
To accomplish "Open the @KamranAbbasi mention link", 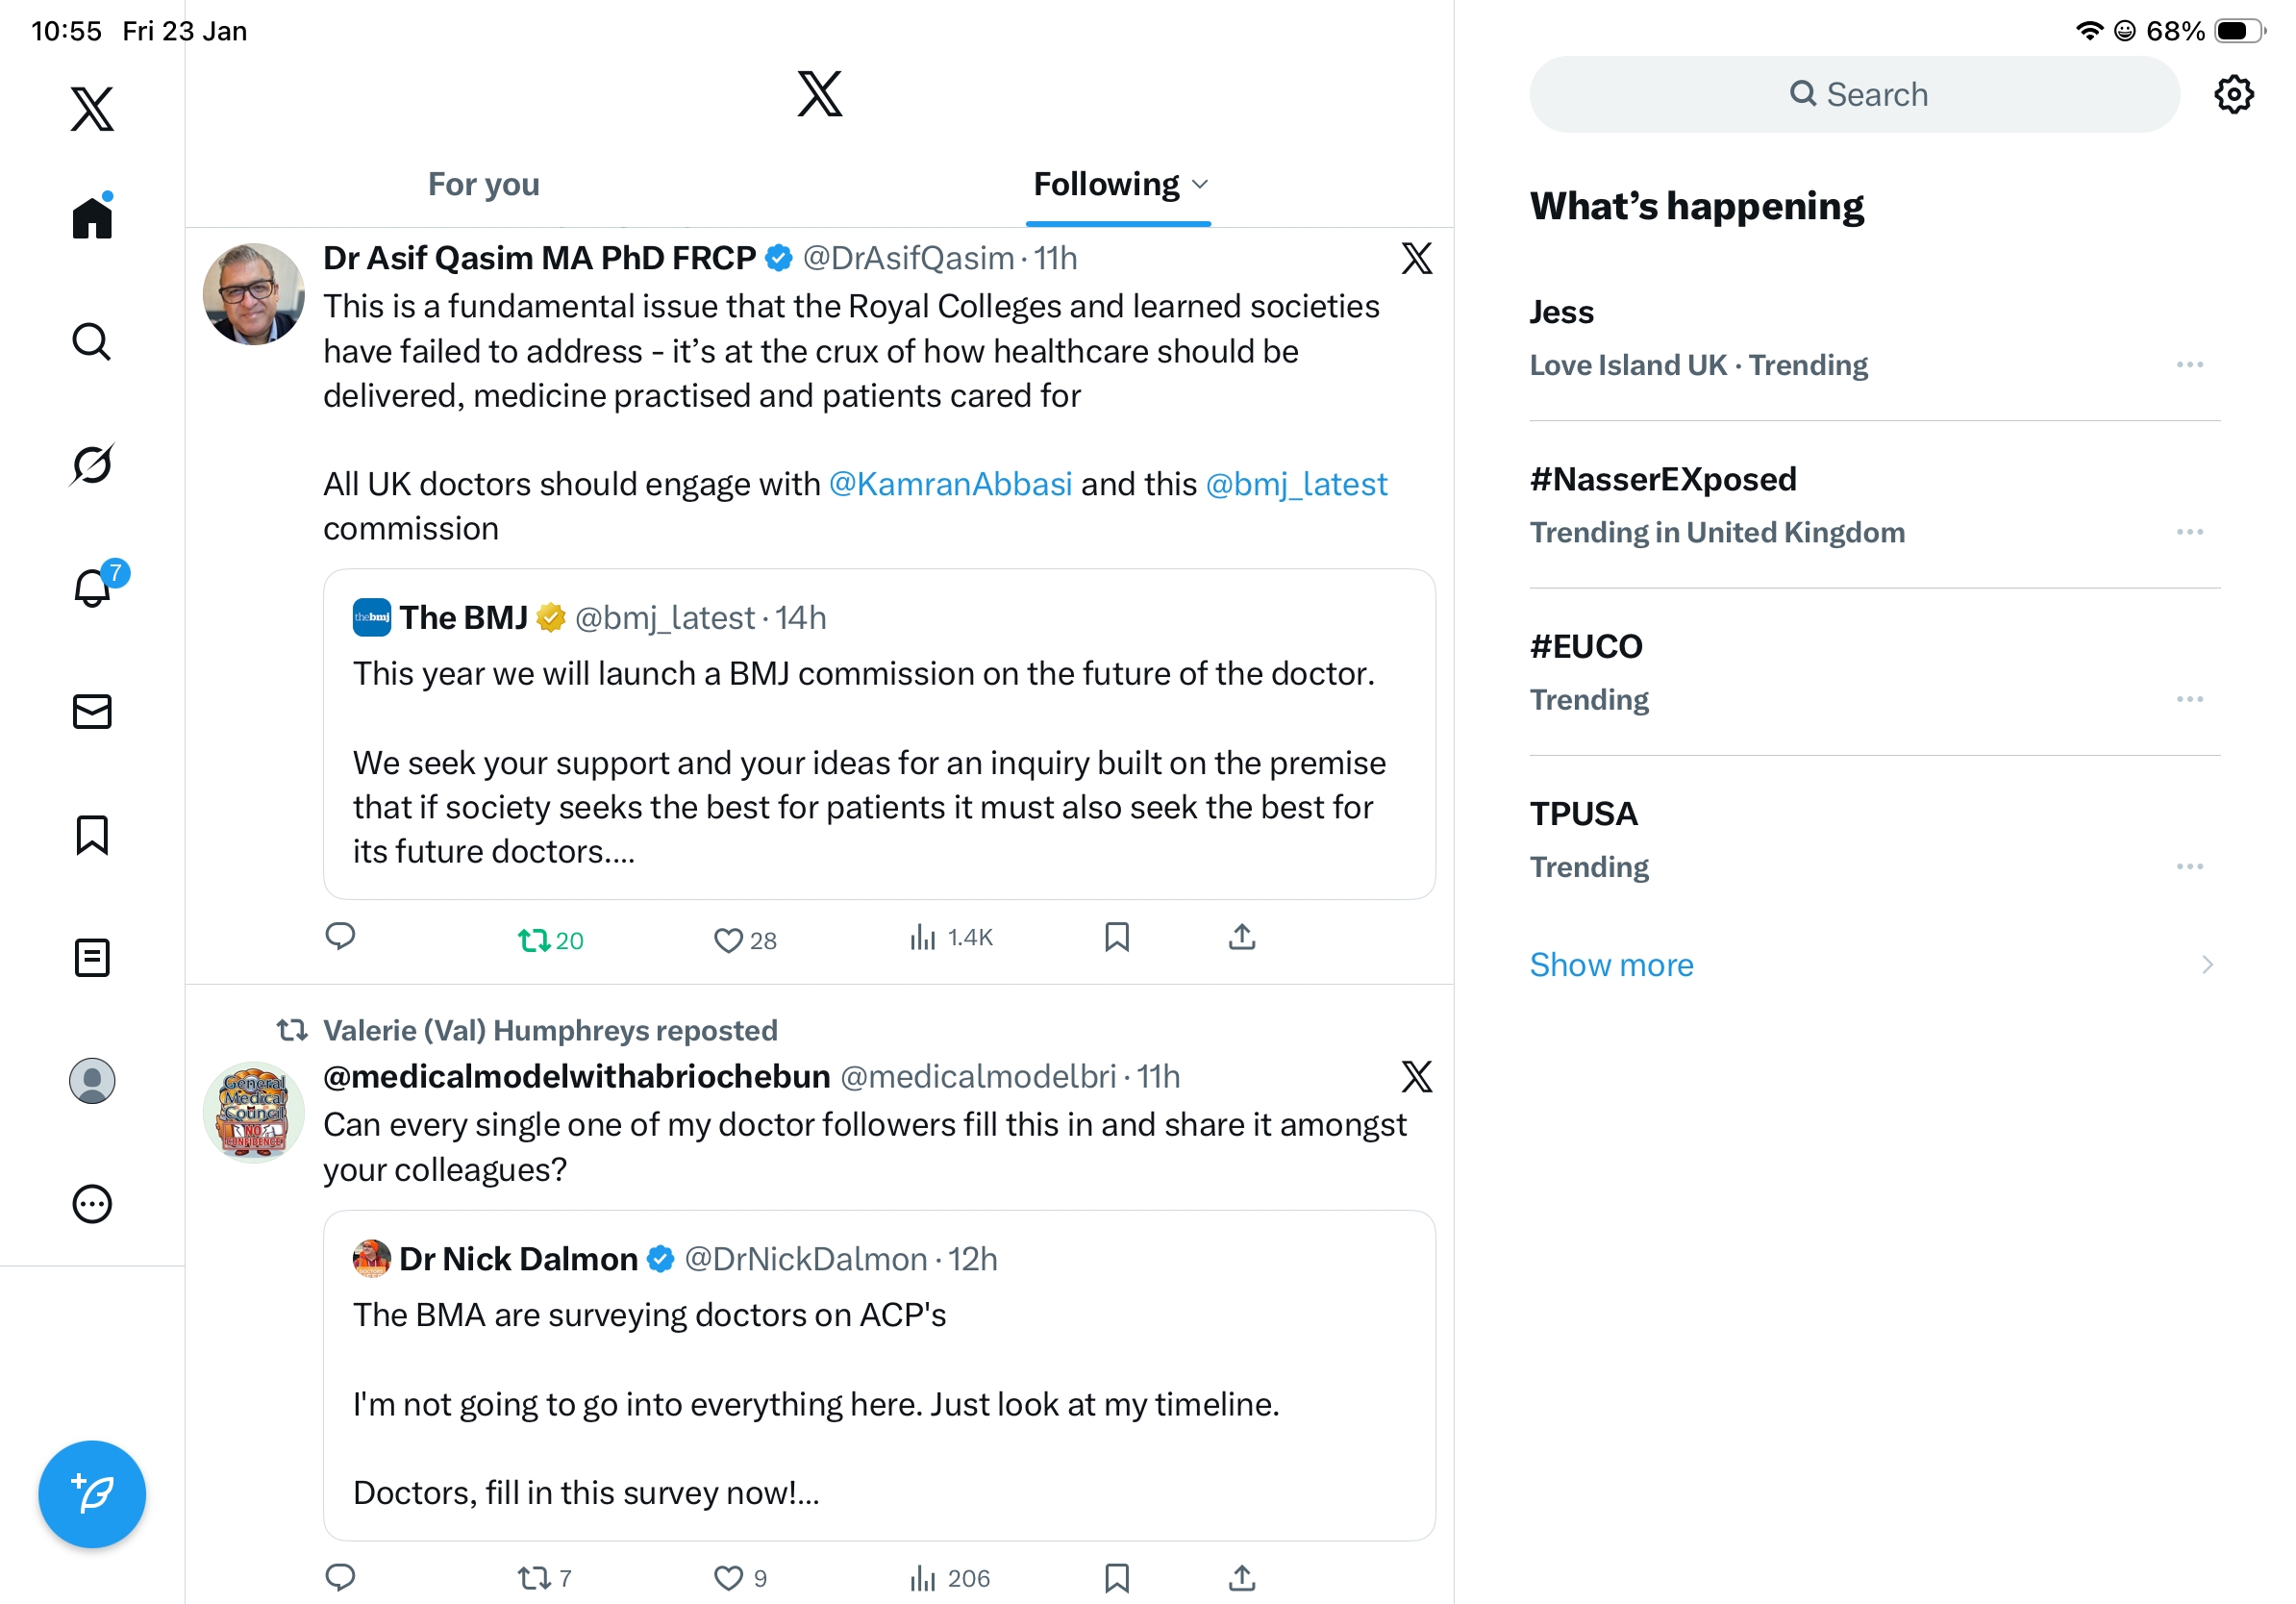I will pos(950,484).
